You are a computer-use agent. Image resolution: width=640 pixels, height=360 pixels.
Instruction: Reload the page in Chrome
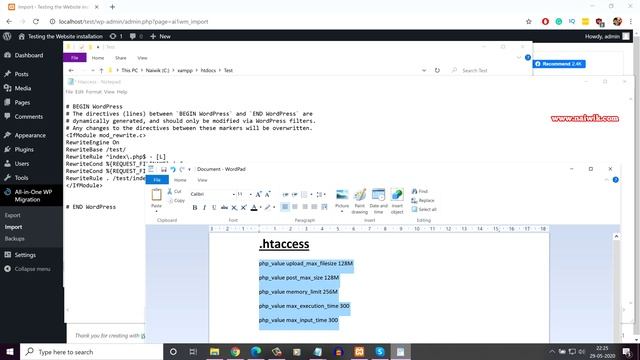(36, 22)
